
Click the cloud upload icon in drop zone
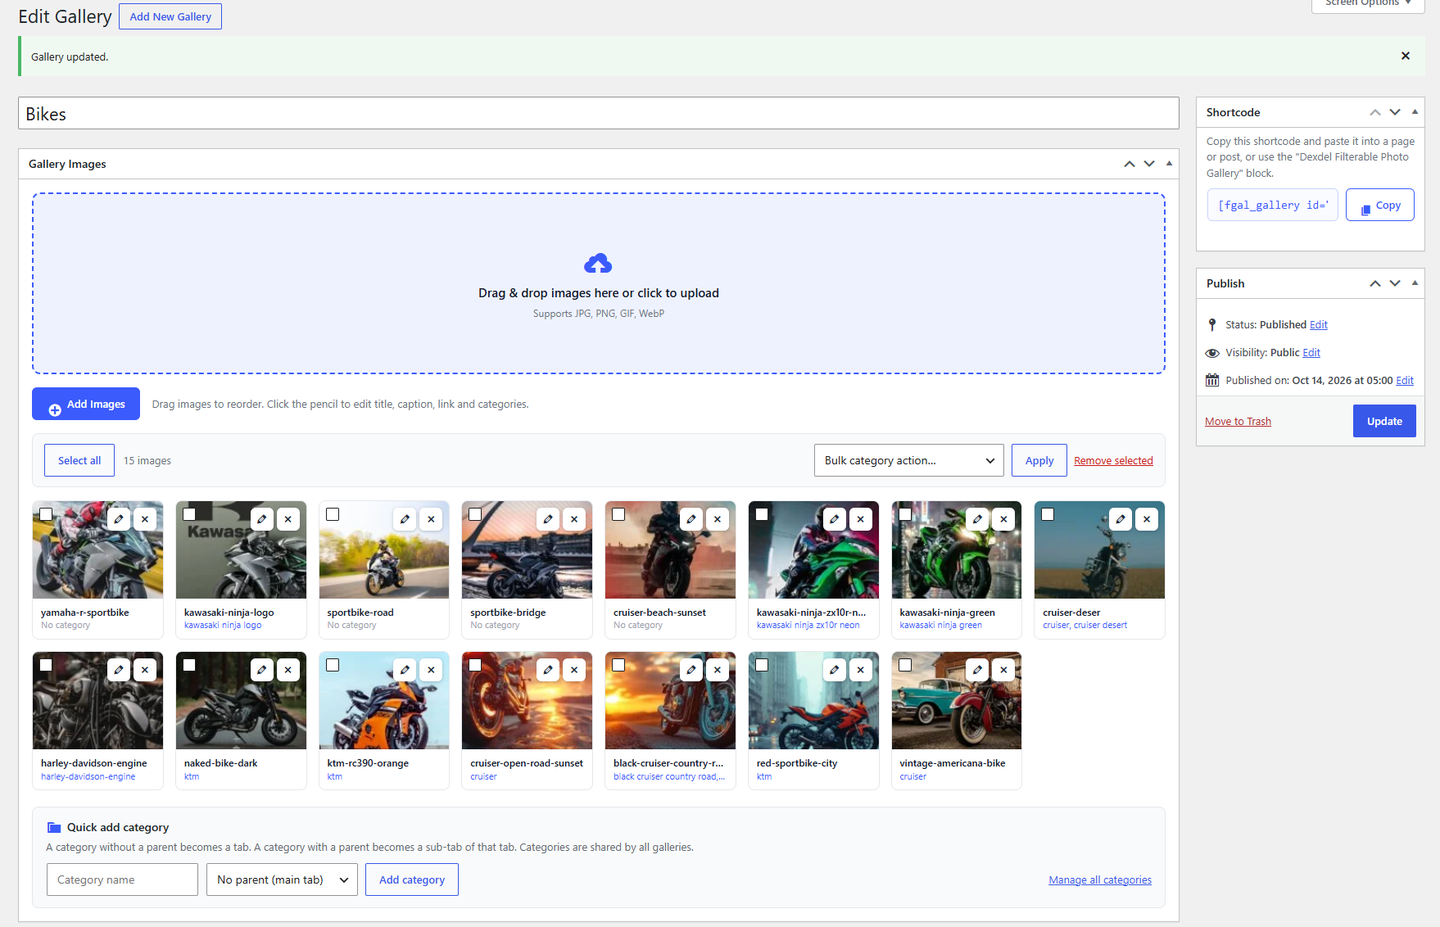598,264
